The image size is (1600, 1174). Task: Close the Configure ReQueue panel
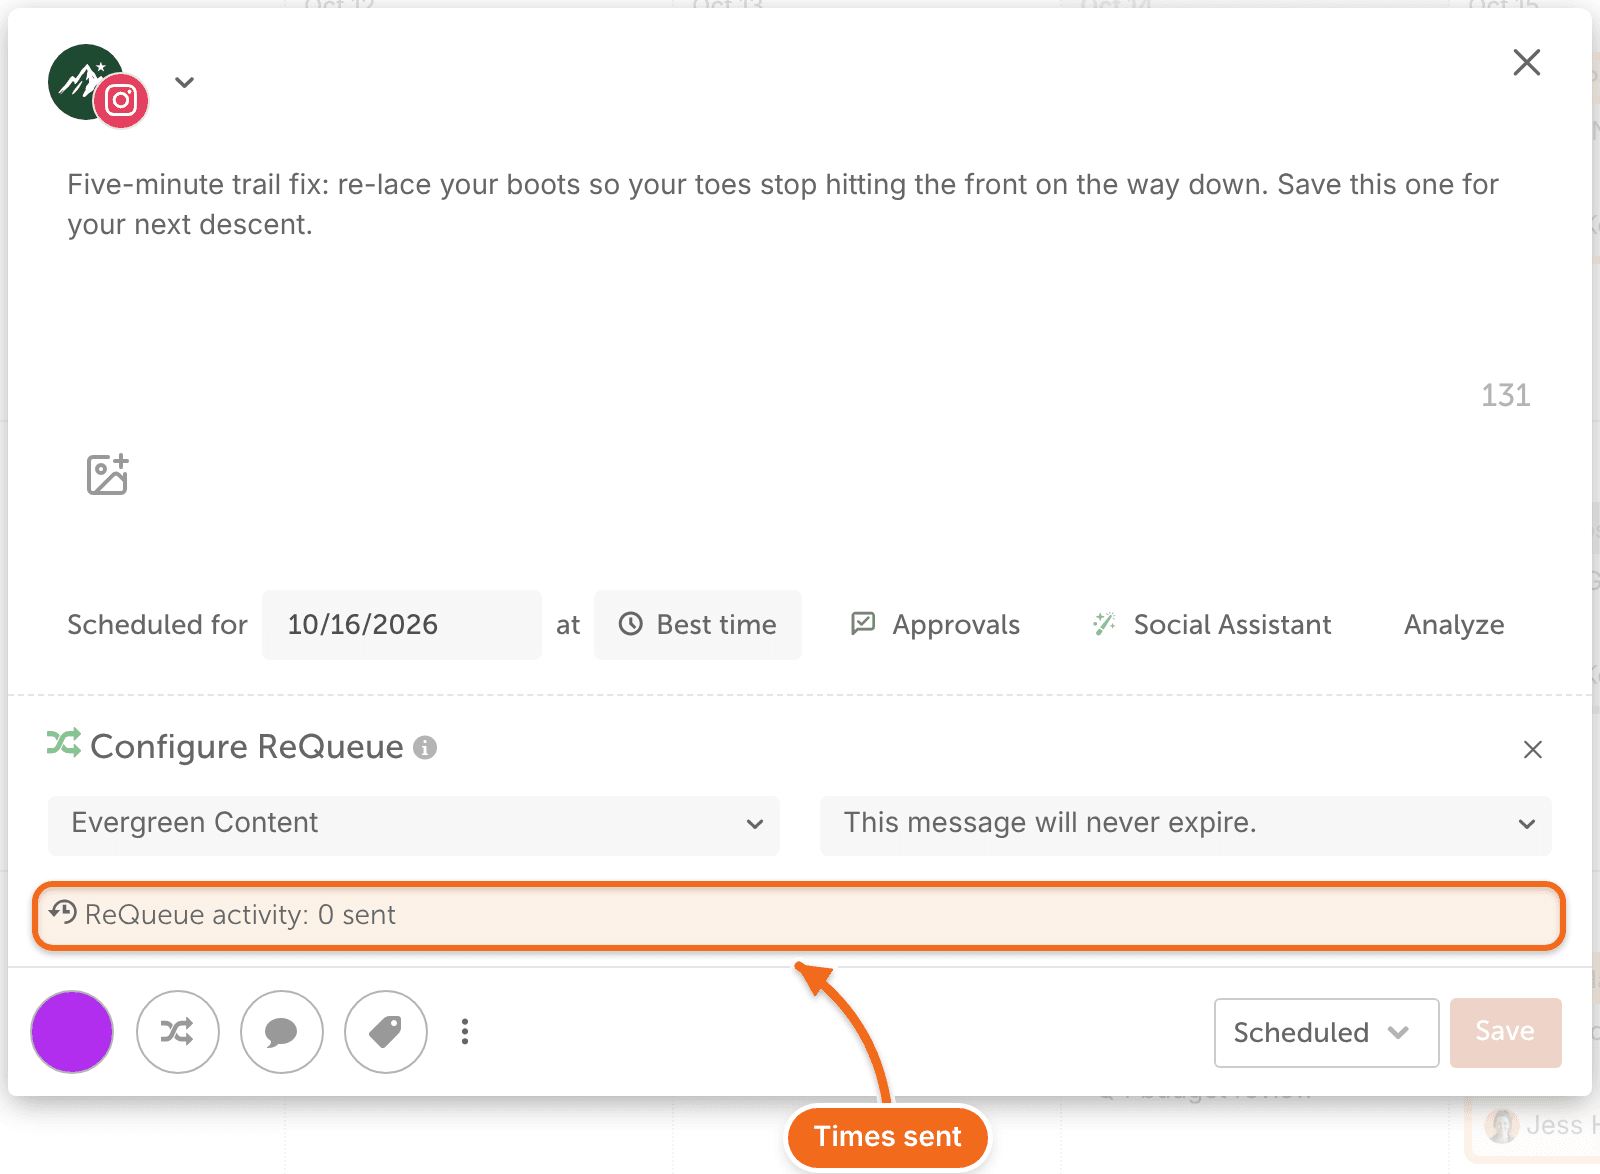tap(1532, 749)
